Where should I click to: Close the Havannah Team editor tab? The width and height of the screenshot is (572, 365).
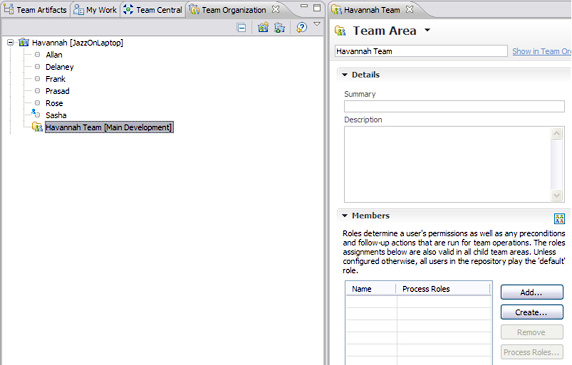(x=410, y=9)
